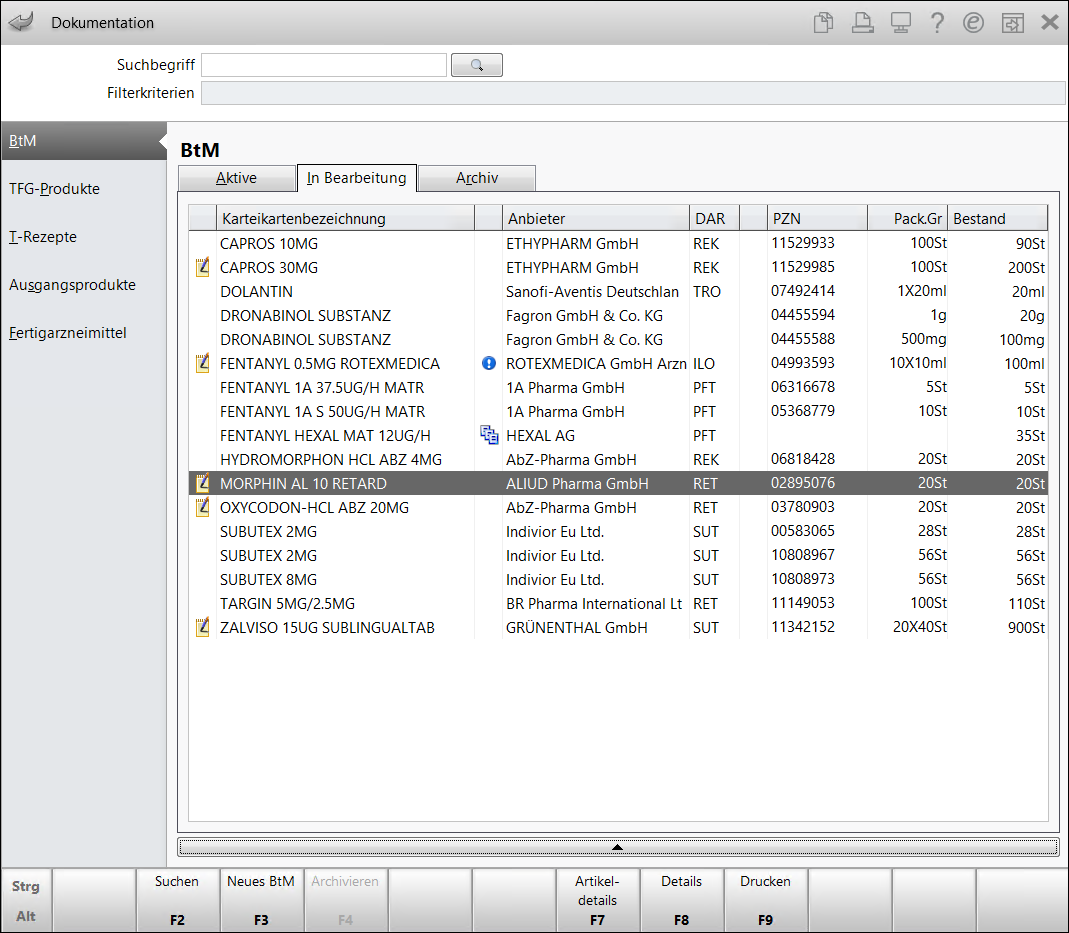
Task: Select DRONABINOL SUBSTANZ row with PZN 04455588
Action: pyautogui.click(x=618, y=339)
